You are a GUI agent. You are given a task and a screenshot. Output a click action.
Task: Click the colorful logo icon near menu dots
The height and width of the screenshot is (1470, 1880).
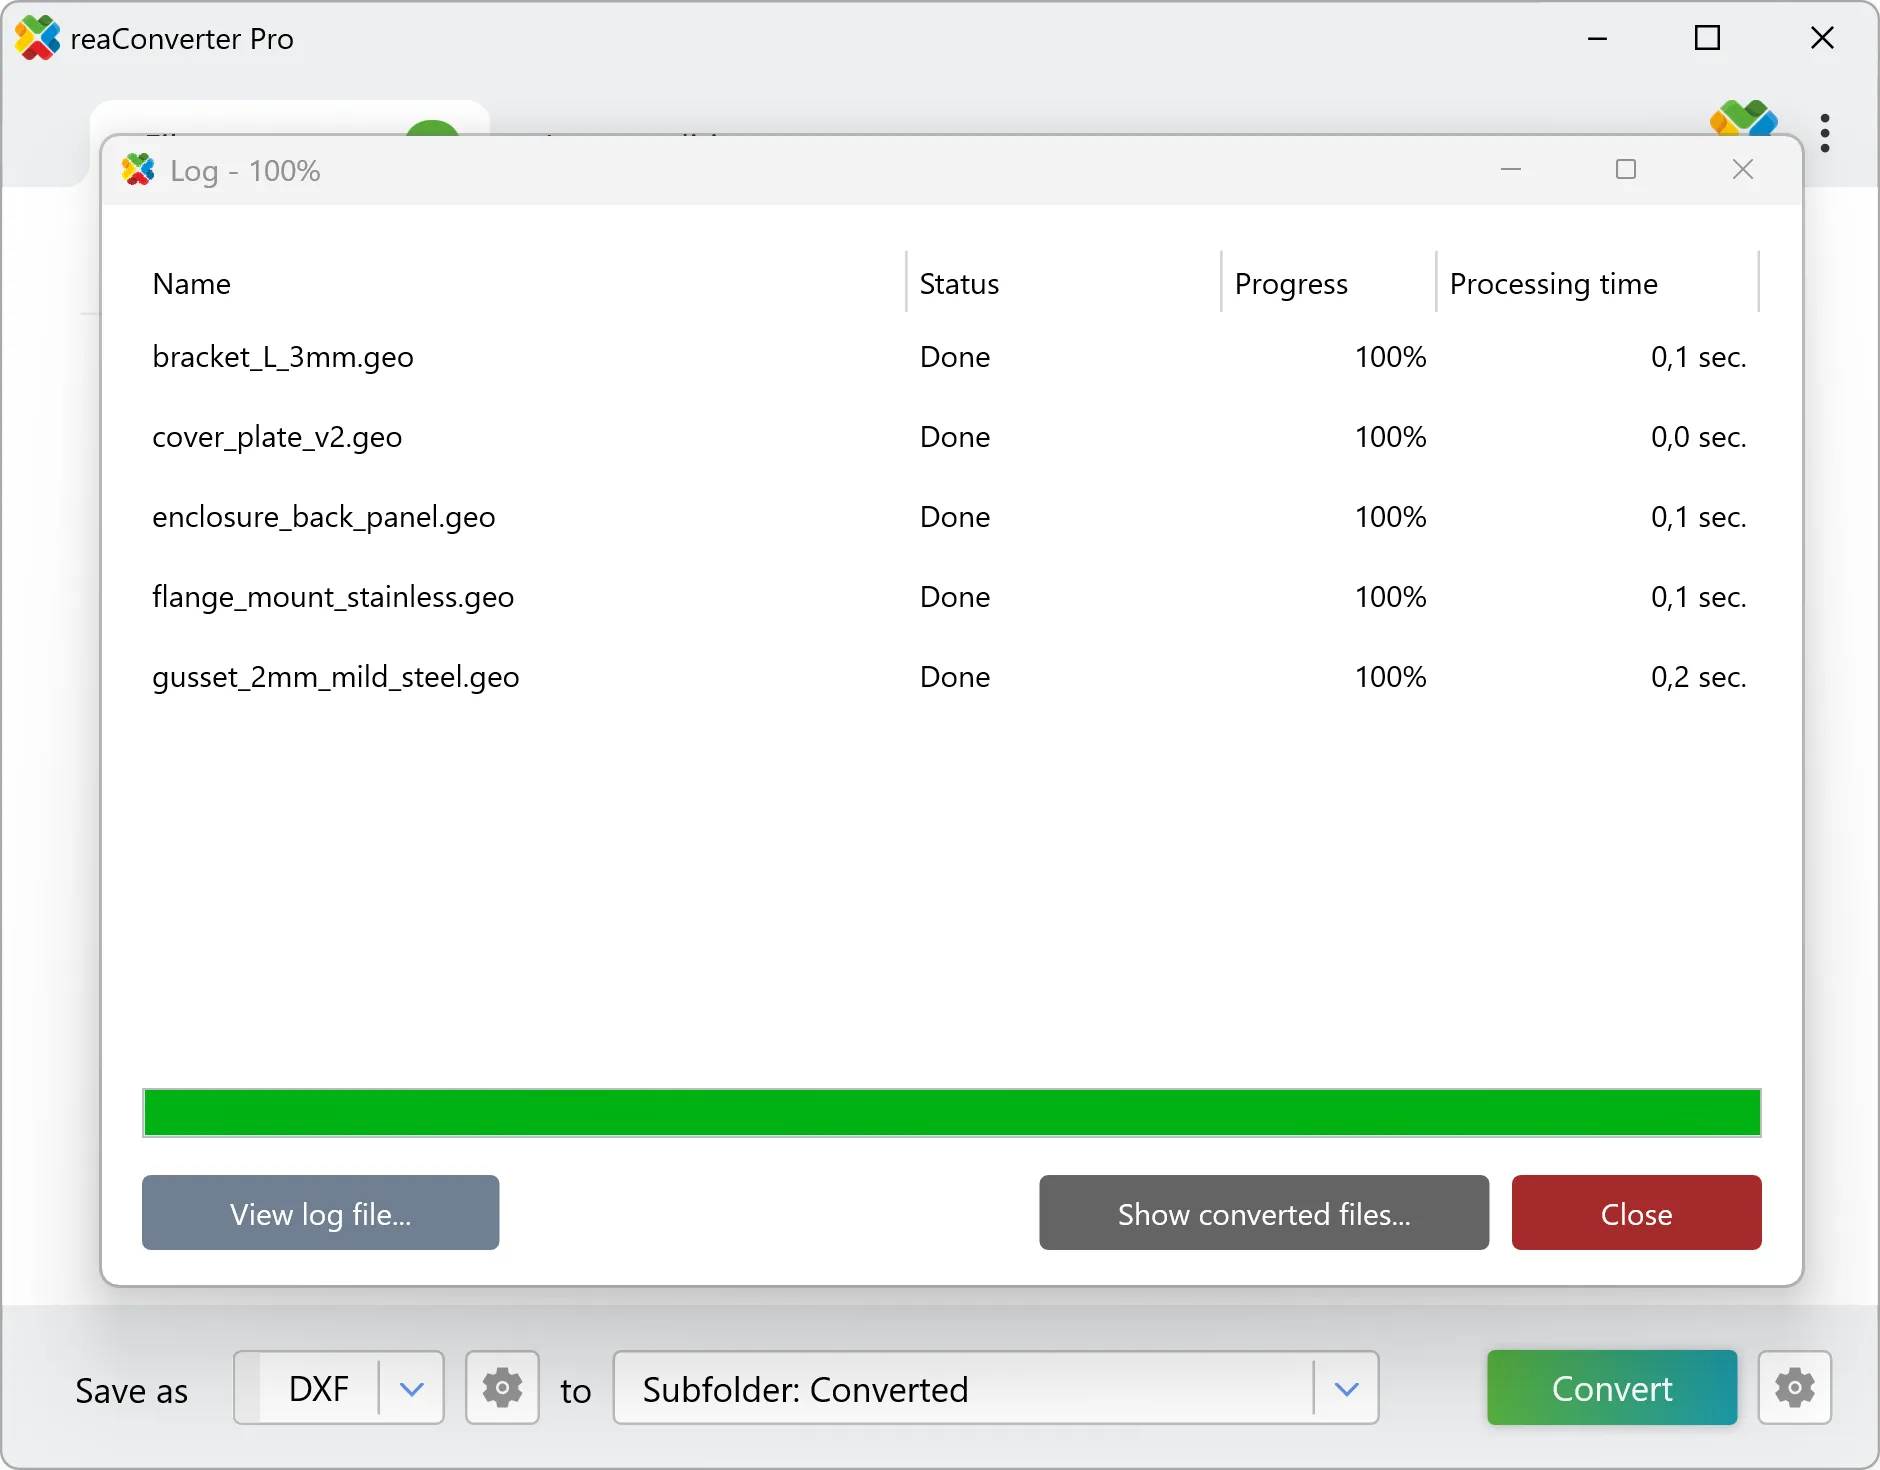click(x=1742, y=119)
